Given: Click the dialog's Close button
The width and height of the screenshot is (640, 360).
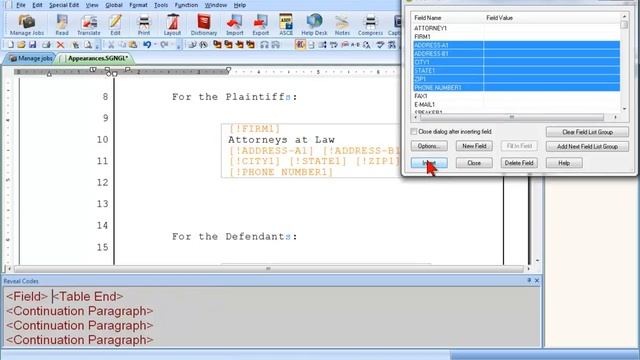Looking at the screenshot, I should [474, 163].
